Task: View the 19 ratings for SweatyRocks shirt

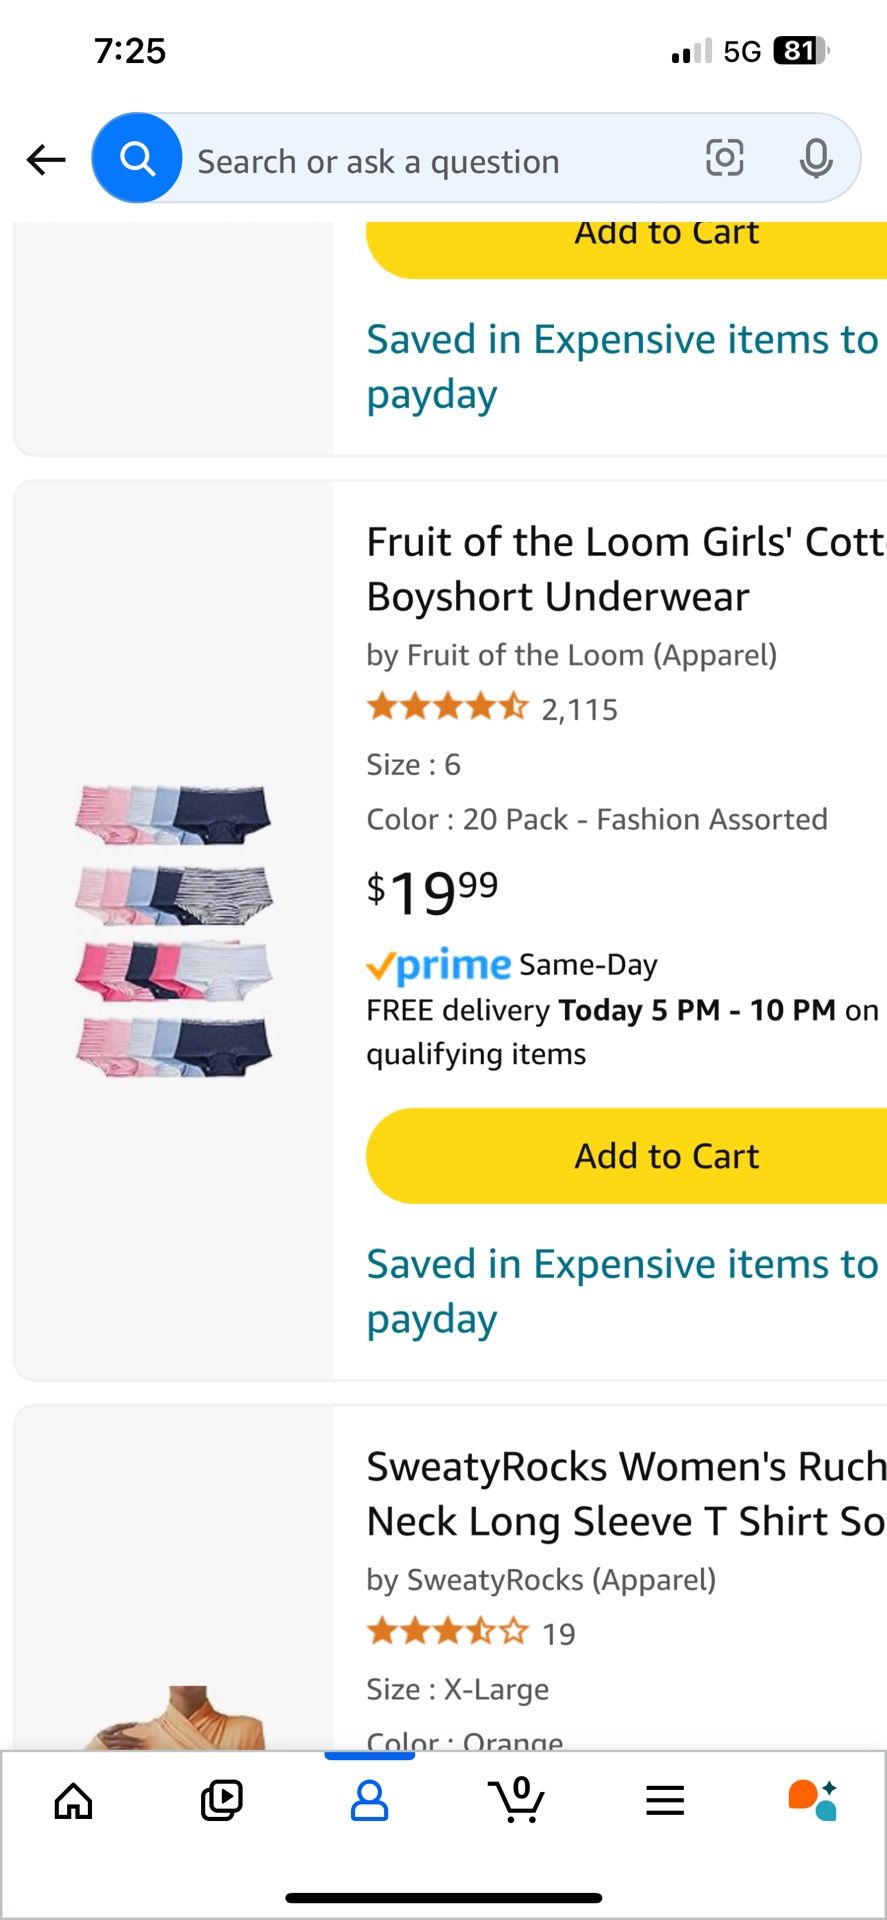Action: pos(558,1635)
